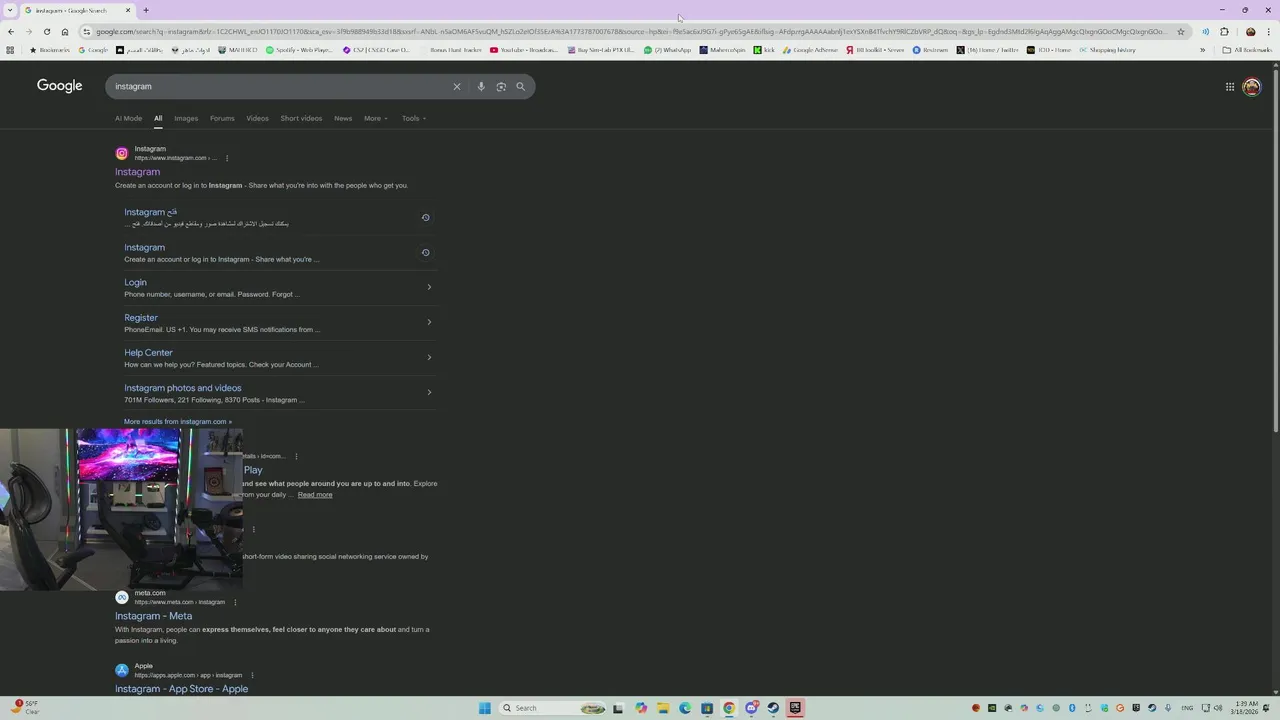The height and width of the screenshot is (720, 1280).
Task: Open the Instagram - Meta result
Action: click(x=153, y=616)
